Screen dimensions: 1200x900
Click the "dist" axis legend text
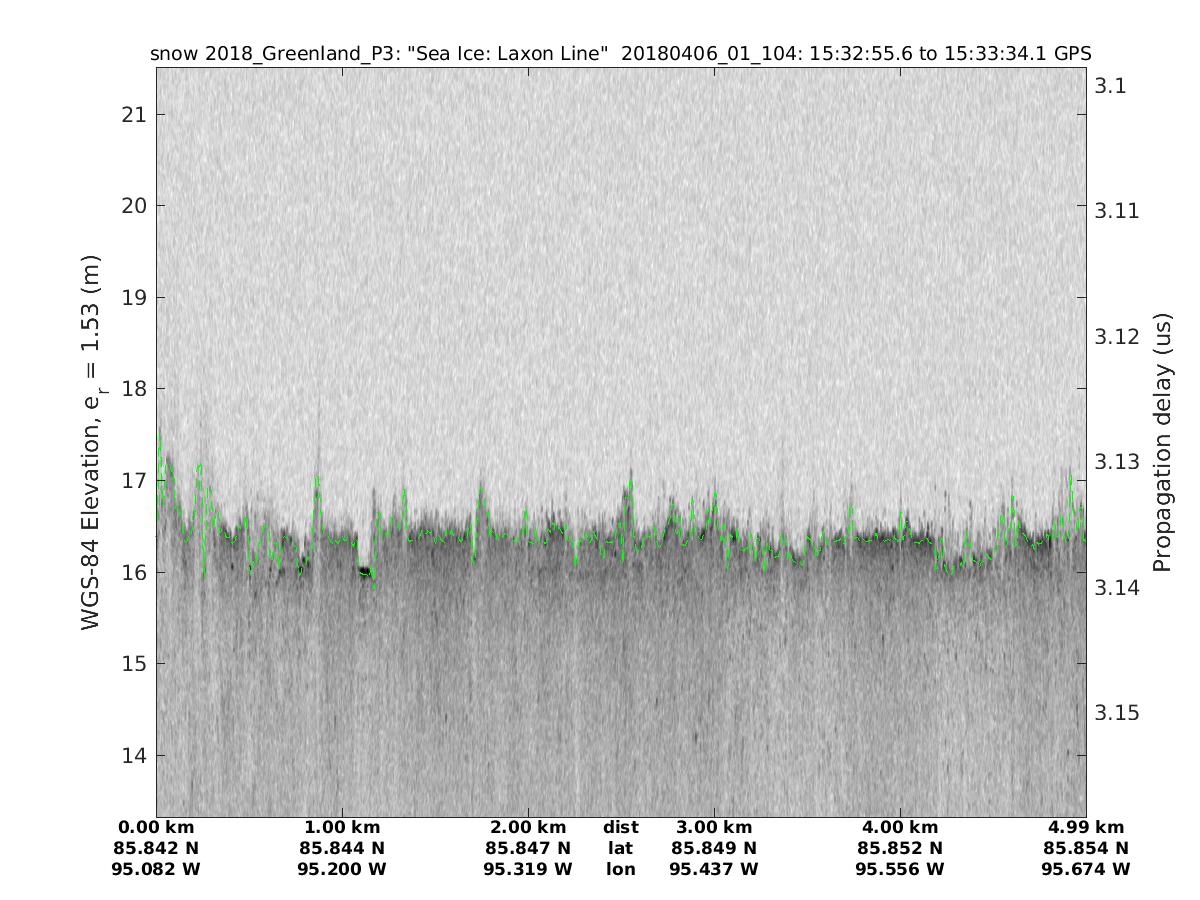coord(621,828)
